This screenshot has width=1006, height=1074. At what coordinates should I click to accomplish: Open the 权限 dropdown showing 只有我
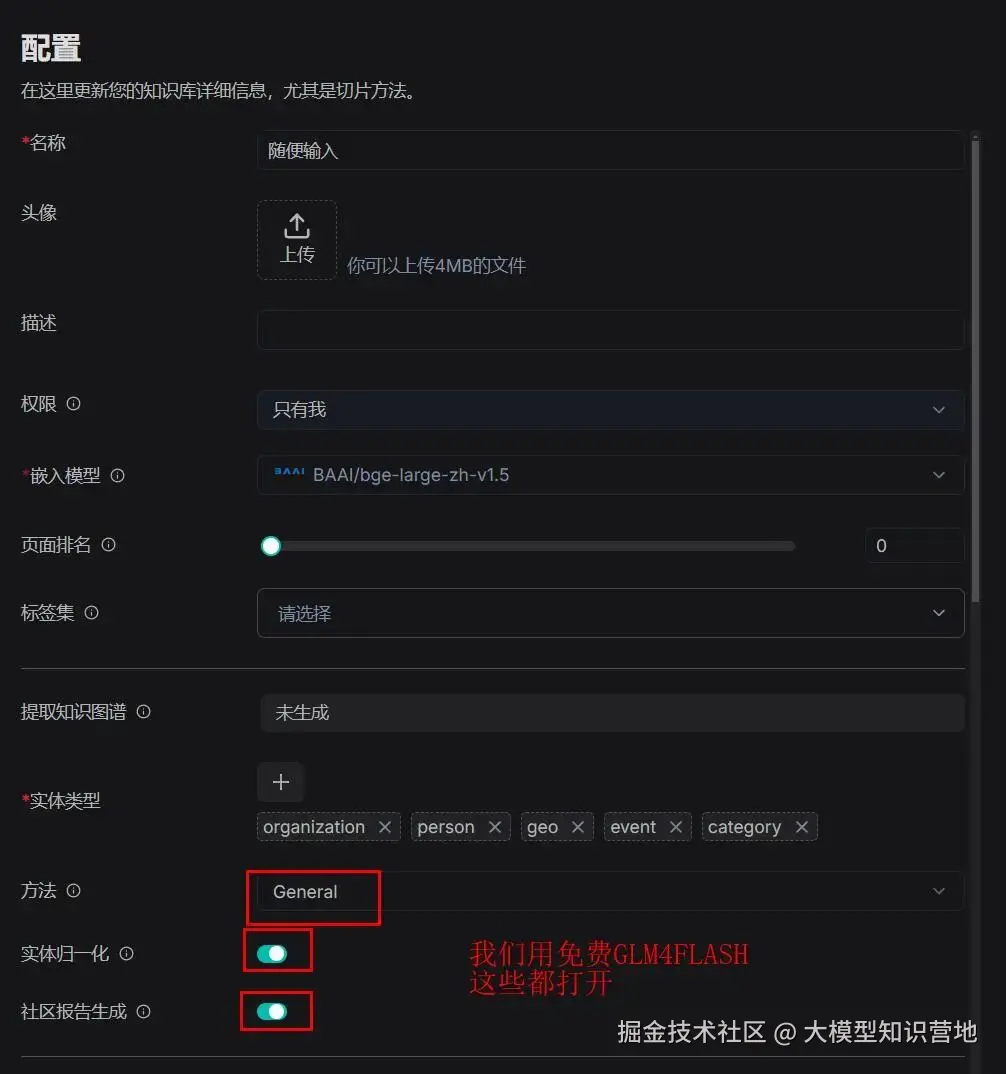coord(611,410)
